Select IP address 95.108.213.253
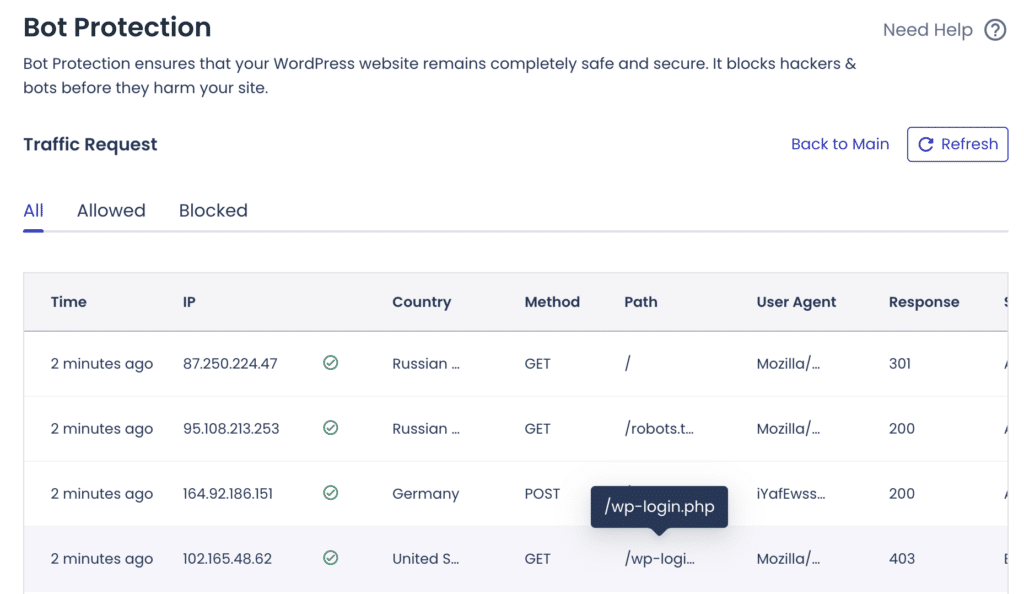 pos(231,429)
